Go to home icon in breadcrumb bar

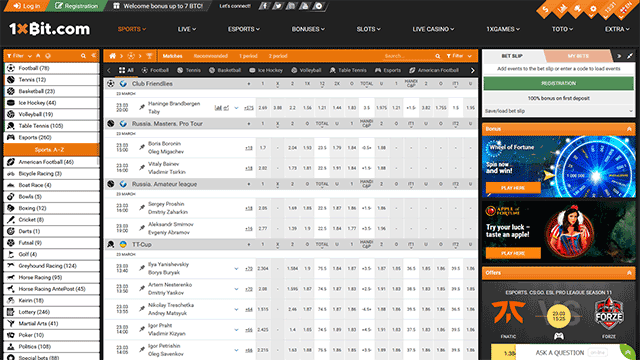(112, 56)
